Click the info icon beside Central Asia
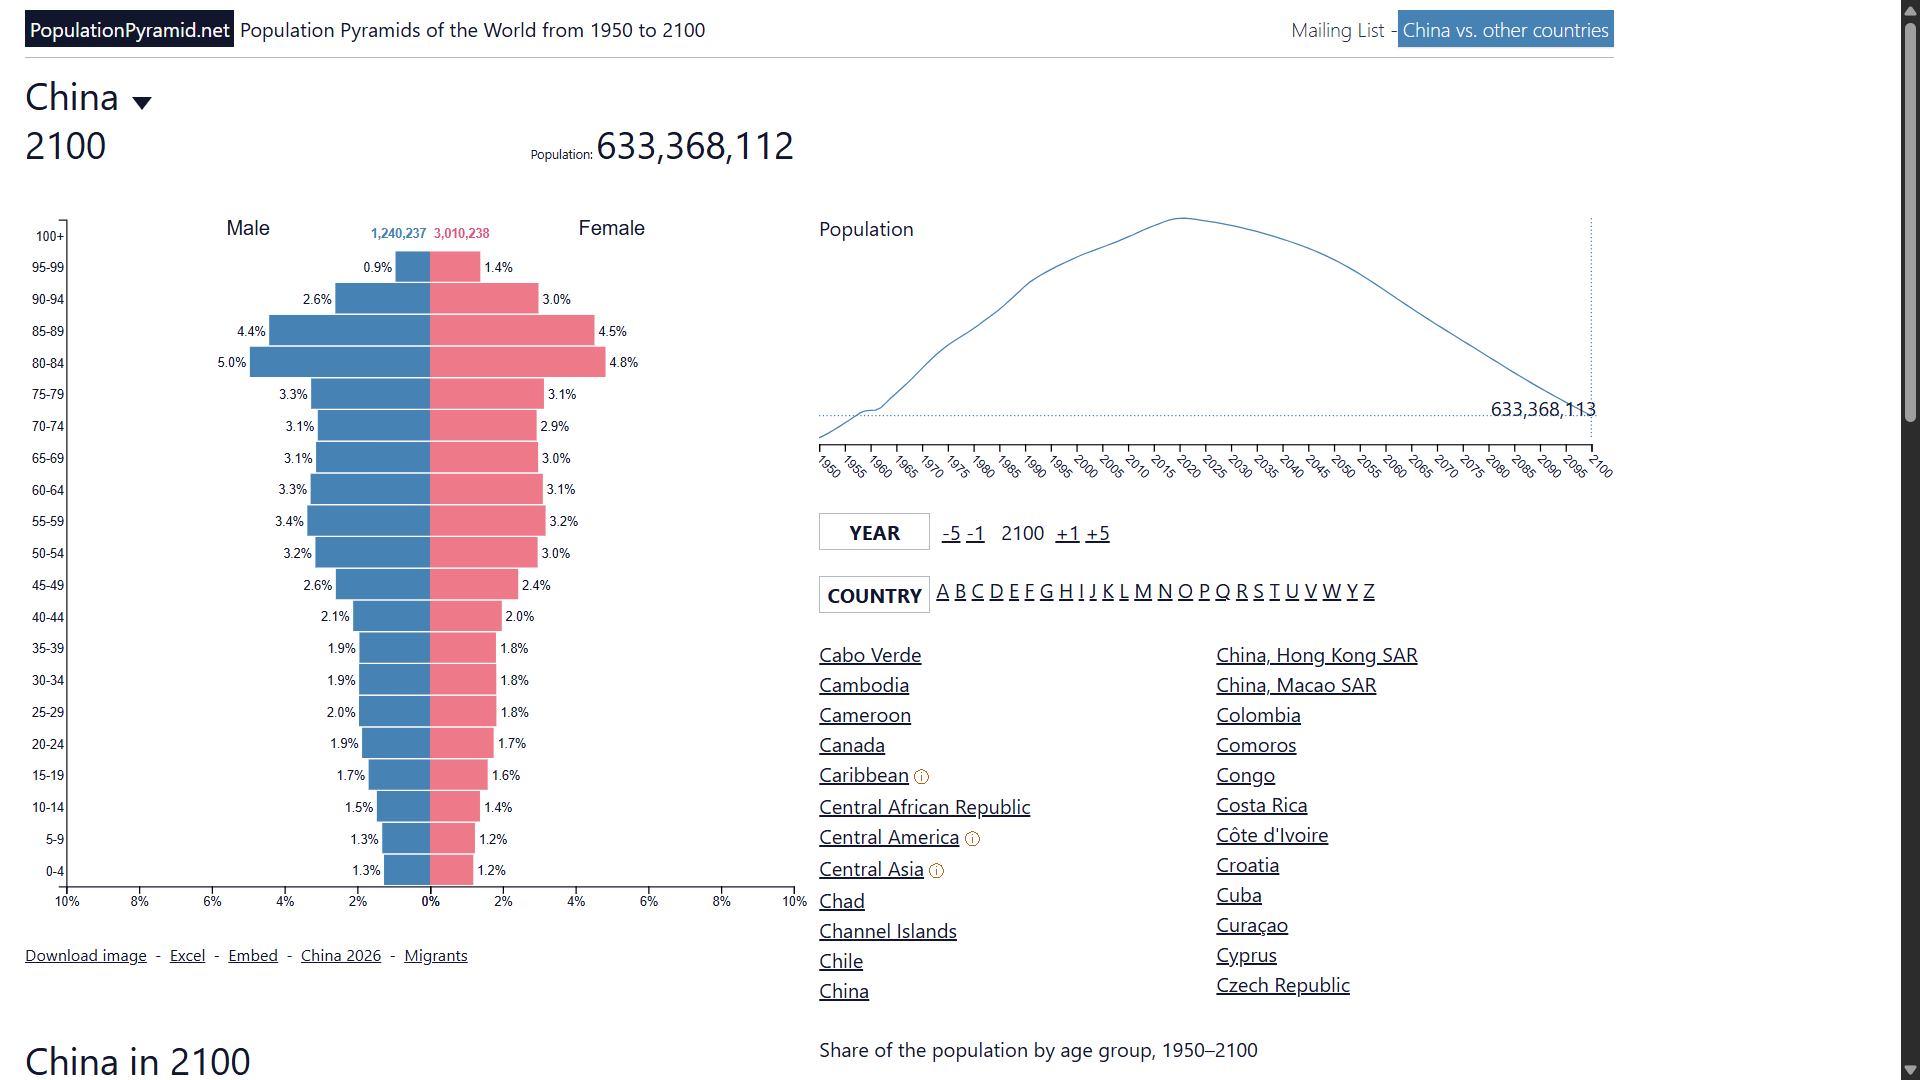Screen dimensions: 1920x1080 coord(937,871)
